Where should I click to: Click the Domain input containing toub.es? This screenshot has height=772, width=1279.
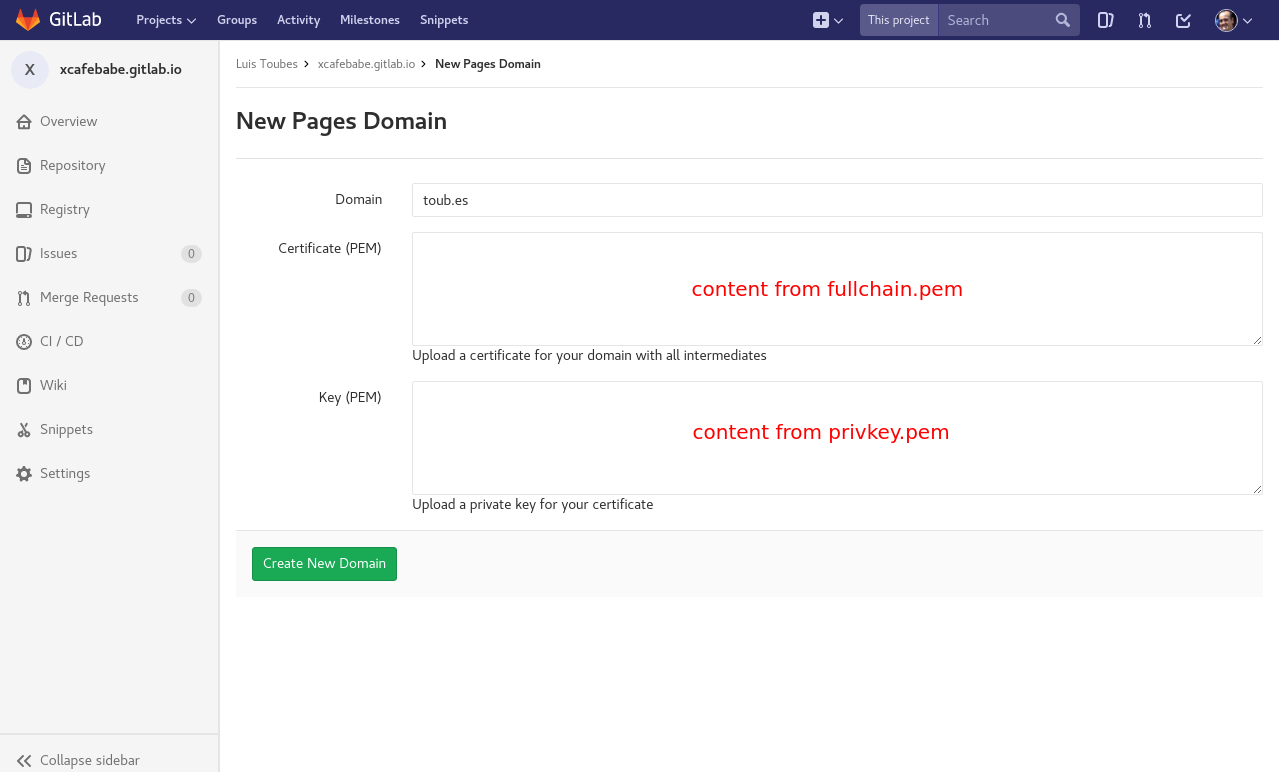coord(837,199)
